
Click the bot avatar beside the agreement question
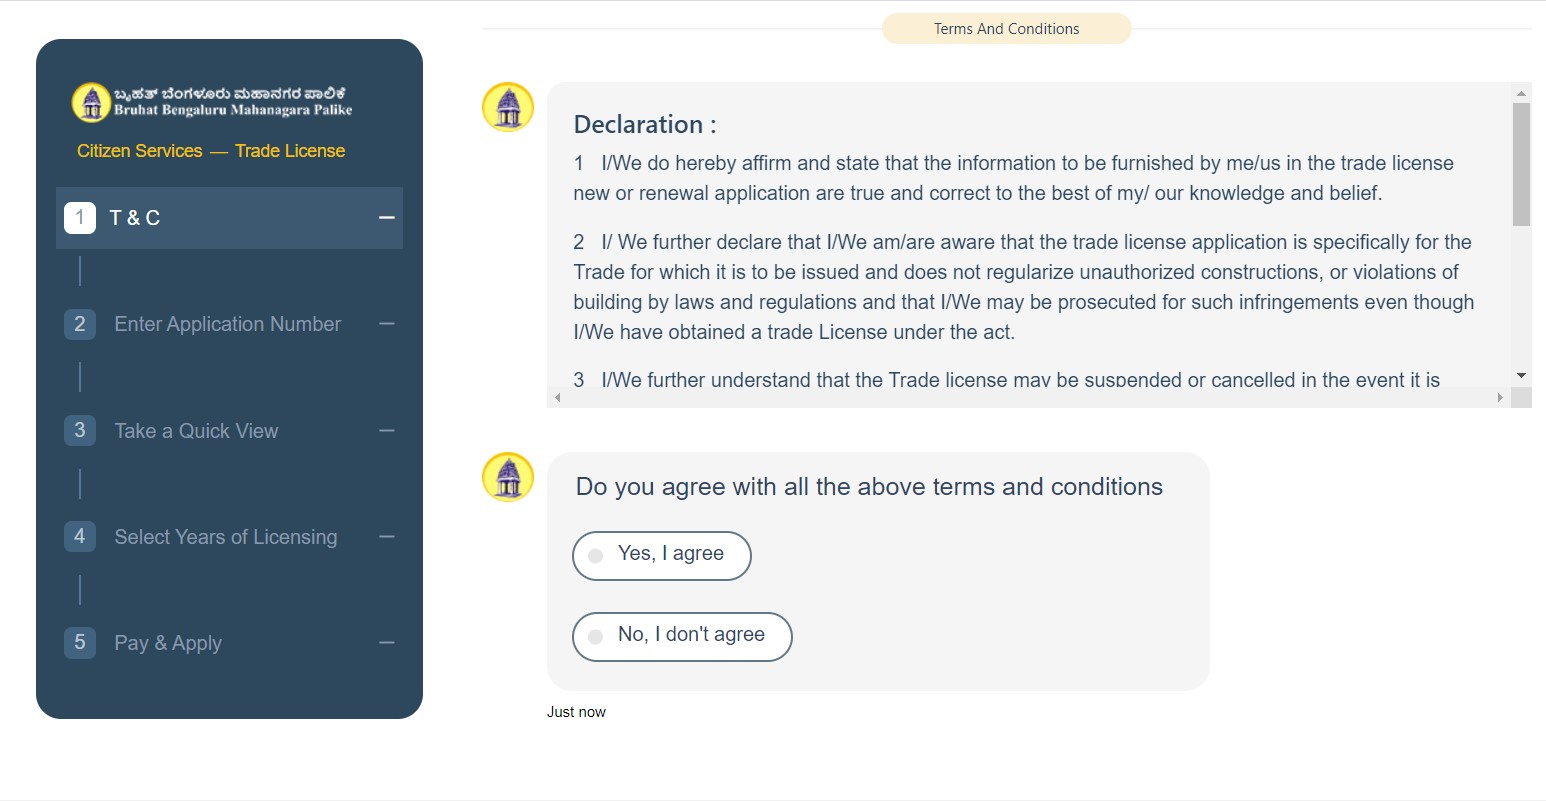pos(508,477)
